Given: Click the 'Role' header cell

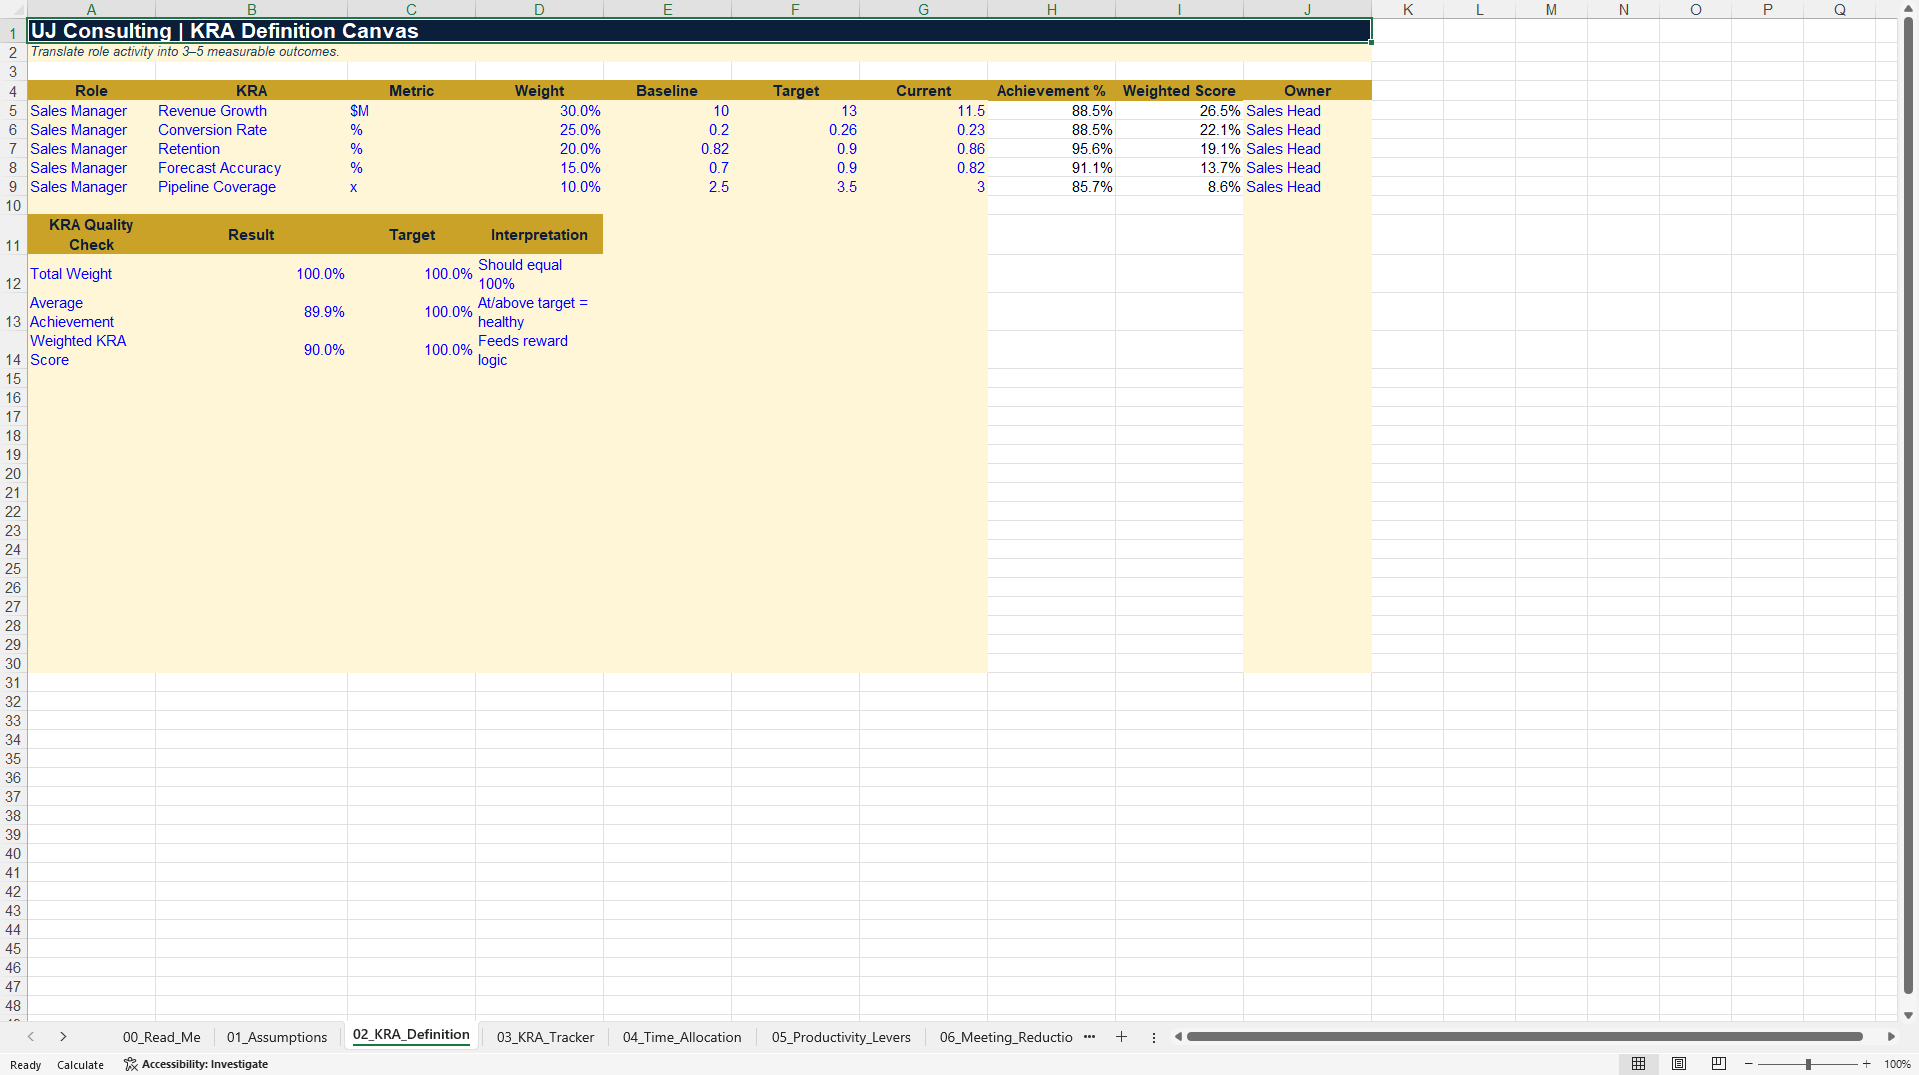Looking at the screenshot, I should [91, 91].
